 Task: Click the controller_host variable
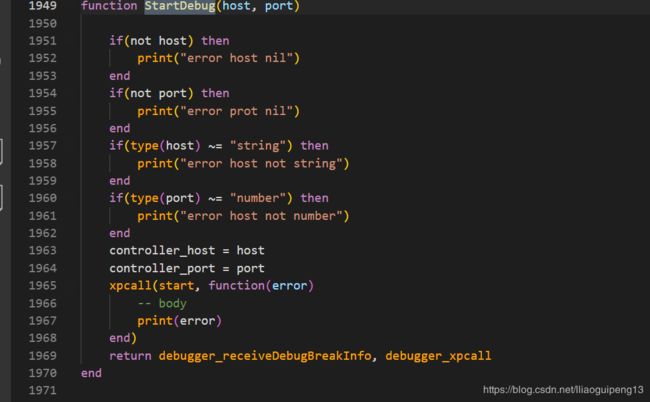tap(162, 250)
